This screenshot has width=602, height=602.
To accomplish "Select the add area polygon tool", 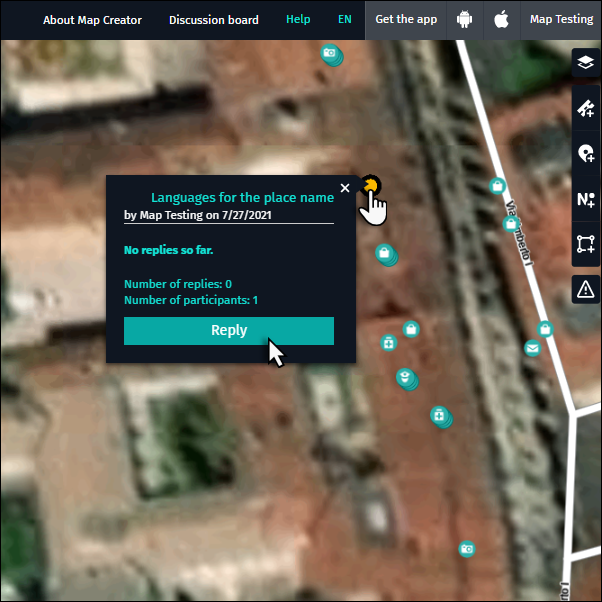I will [585, 244].
